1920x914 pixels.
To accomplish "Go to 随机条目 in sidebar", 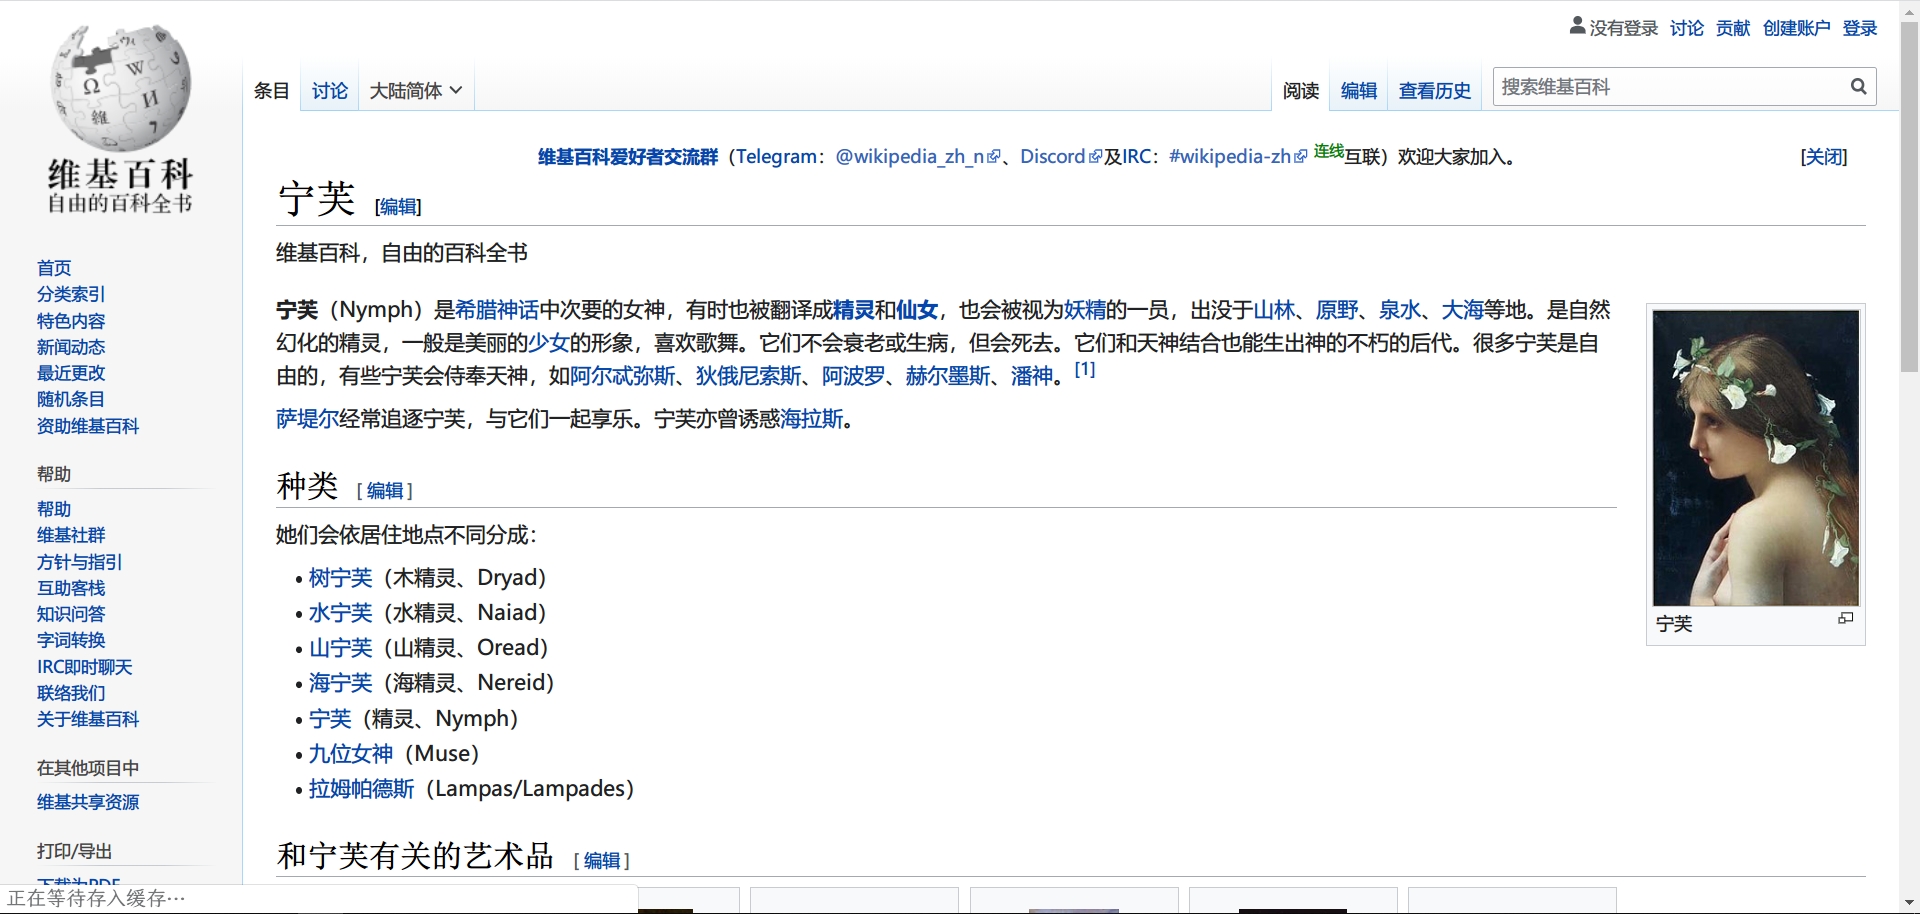I will pyautogui.click(x=71, y=399).
